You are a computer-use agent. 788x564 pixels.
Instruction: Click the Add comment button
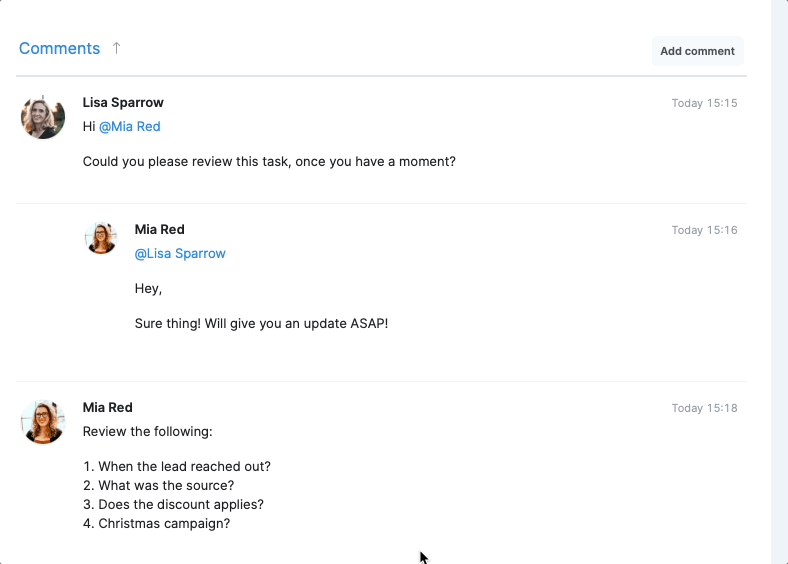(x=697, y=51)
